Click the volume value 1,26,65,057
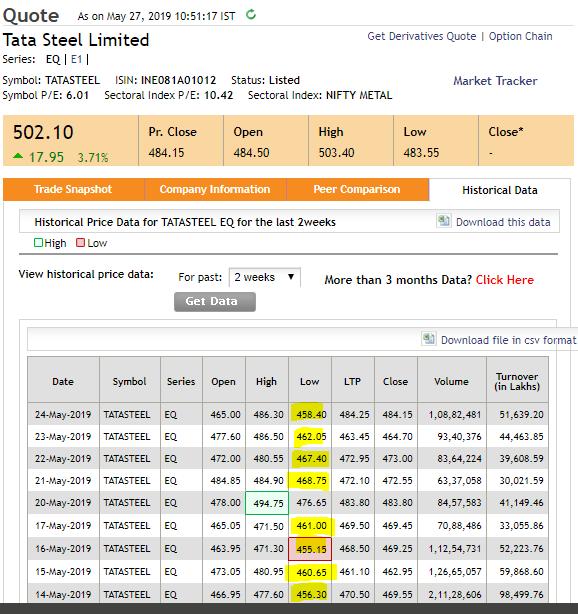 pyautogui.click(x=455, y=572)
